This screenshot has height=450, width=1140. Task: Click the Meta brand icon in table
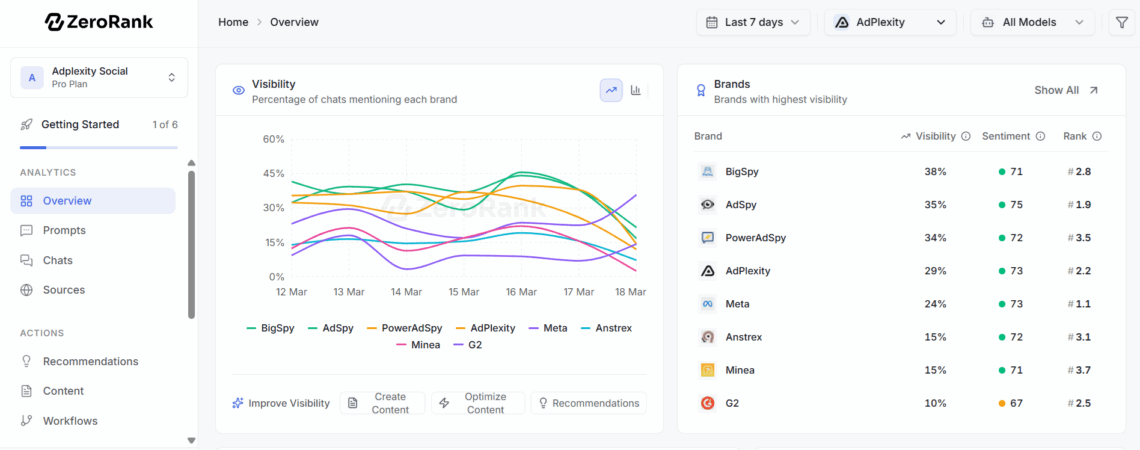[707, 304]
